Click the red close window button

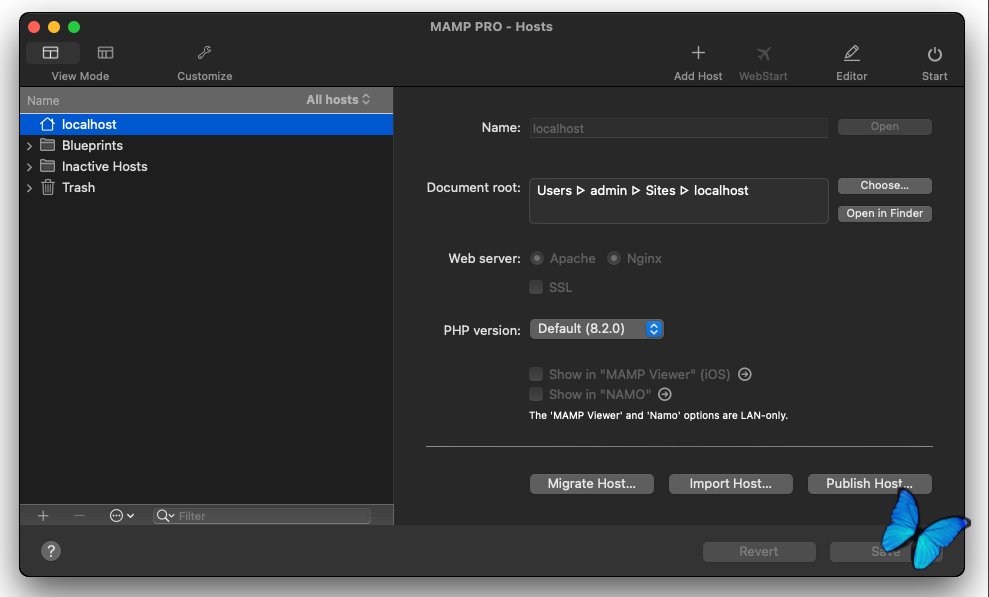(x=34, y=26)
